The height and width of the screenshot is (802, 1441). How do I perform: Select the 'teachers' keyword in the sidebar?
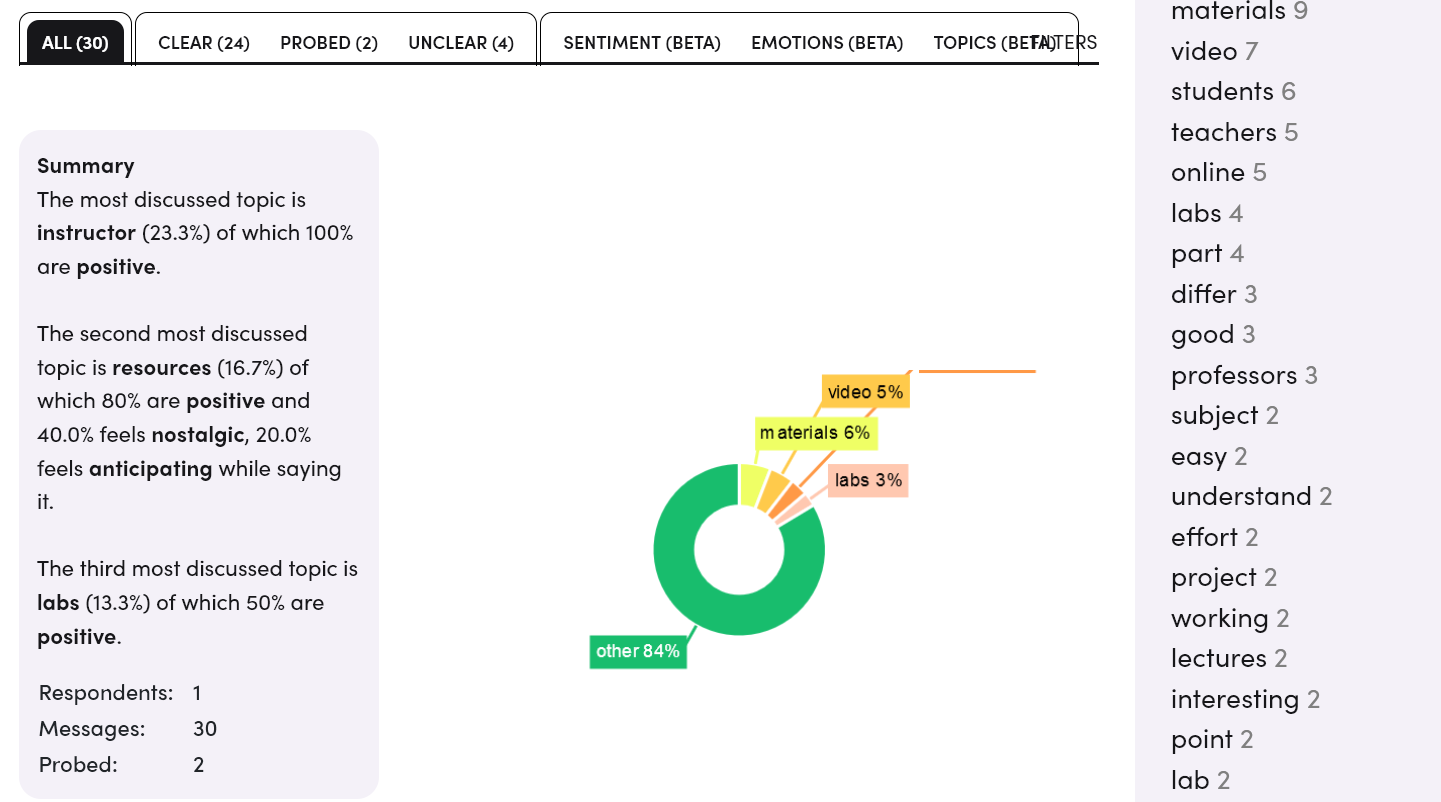click(1223, 132)
